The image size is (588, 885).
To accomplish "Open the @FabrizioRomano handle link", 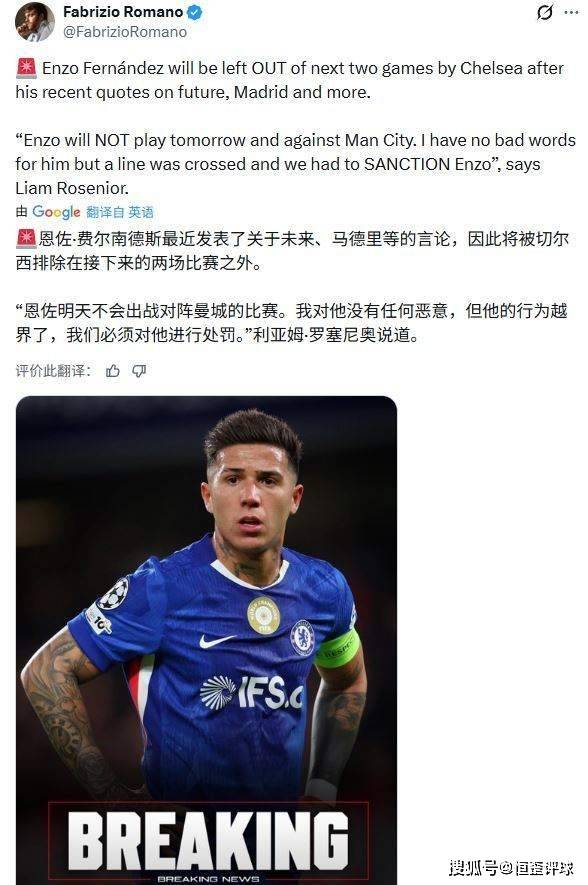I will (125, 32).
